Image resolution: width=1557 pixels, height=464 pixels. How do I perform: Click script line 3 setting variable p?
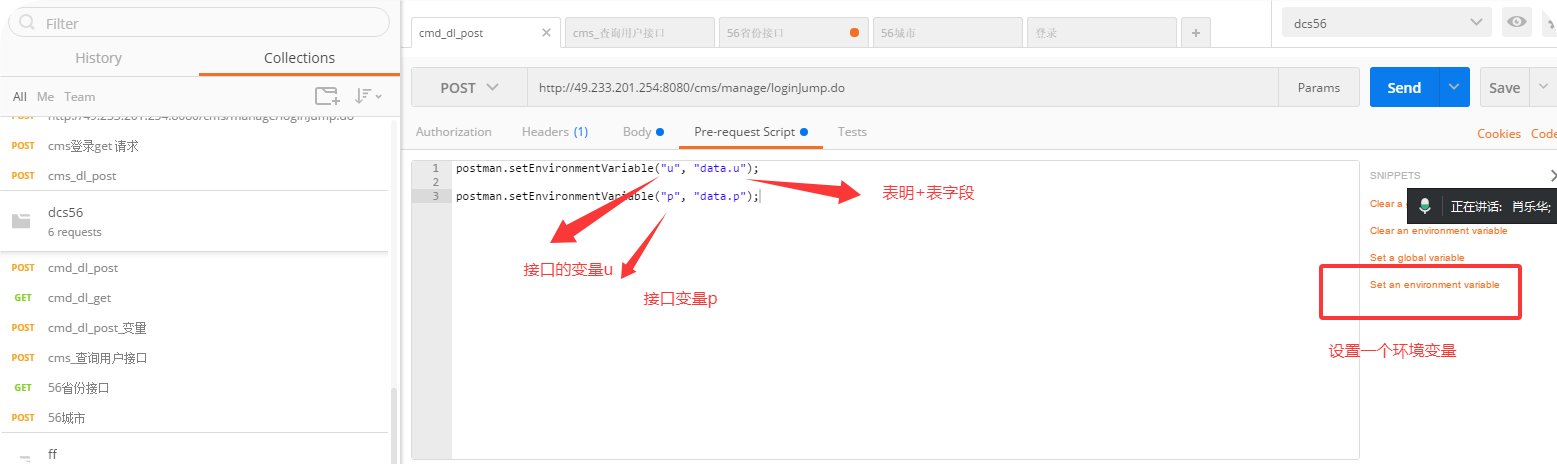point(607,196)
